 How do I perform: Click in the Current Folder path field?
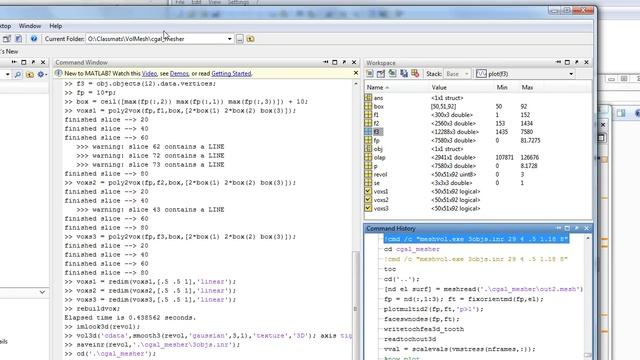156,39
